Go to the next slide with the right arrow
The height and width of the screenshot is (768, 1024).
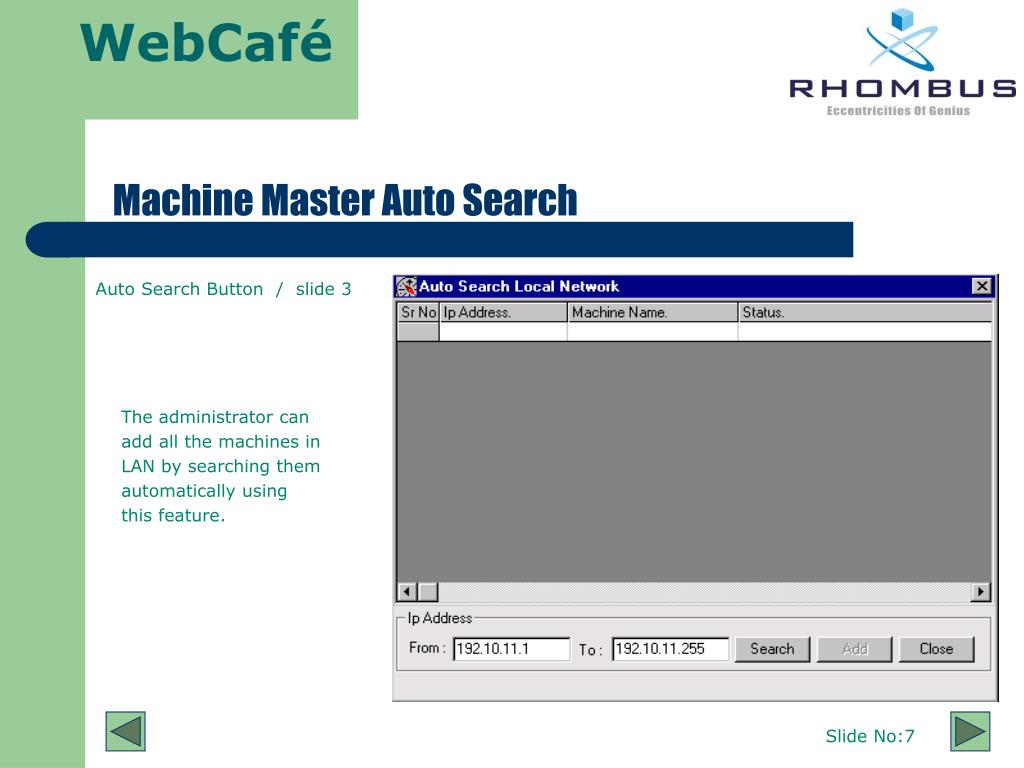[970, 731]
